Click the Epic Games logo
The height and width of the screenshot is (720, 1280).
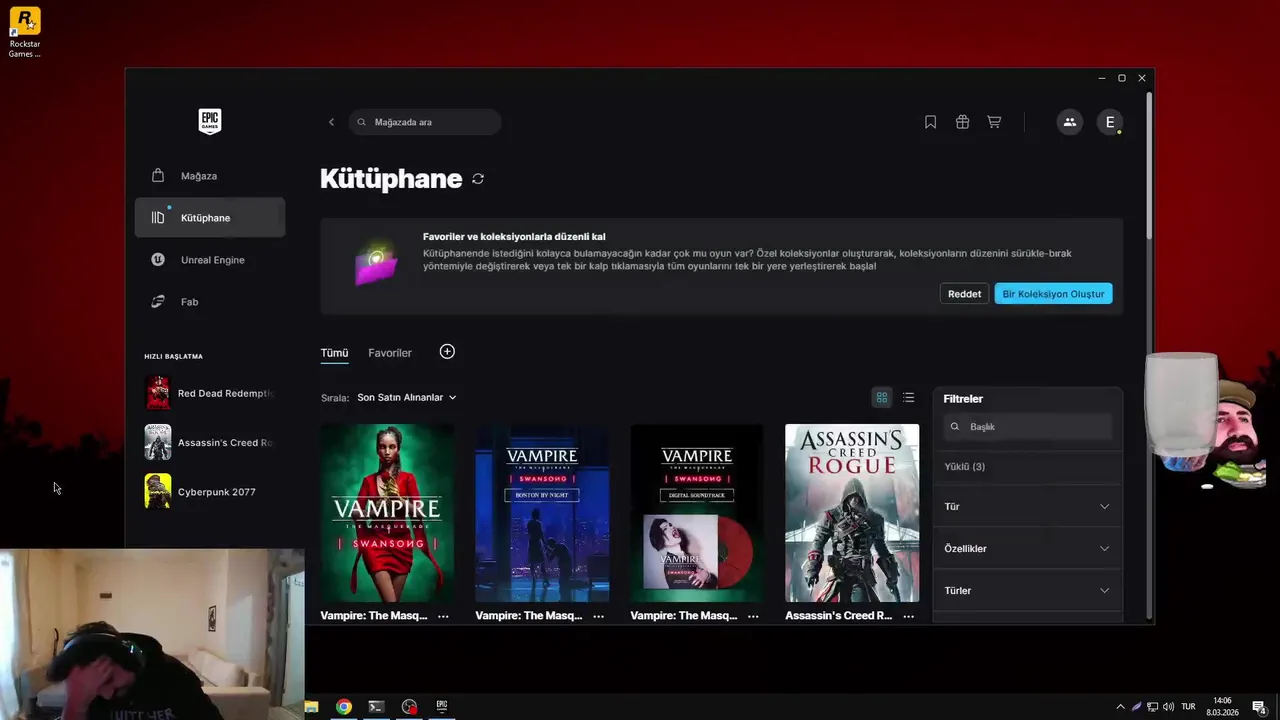(210, 121)
